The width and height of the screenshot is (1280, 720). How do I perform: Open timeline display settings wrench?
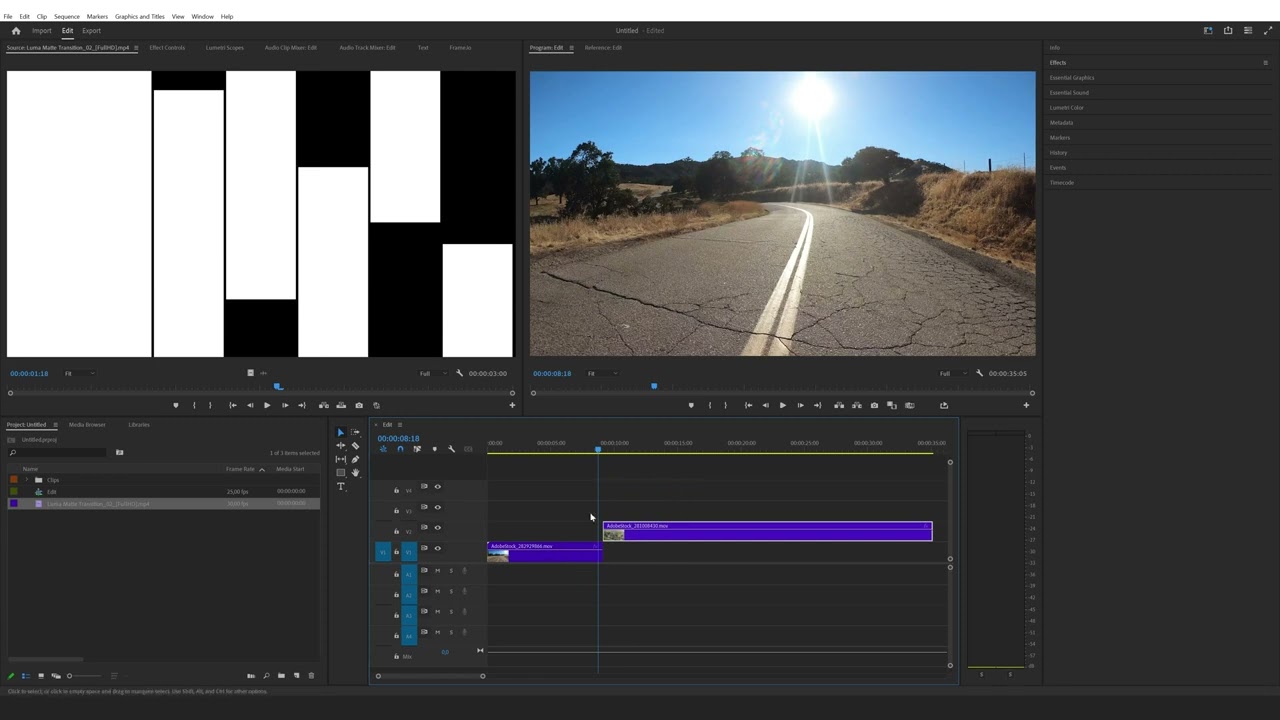click(x=451, y=449)
